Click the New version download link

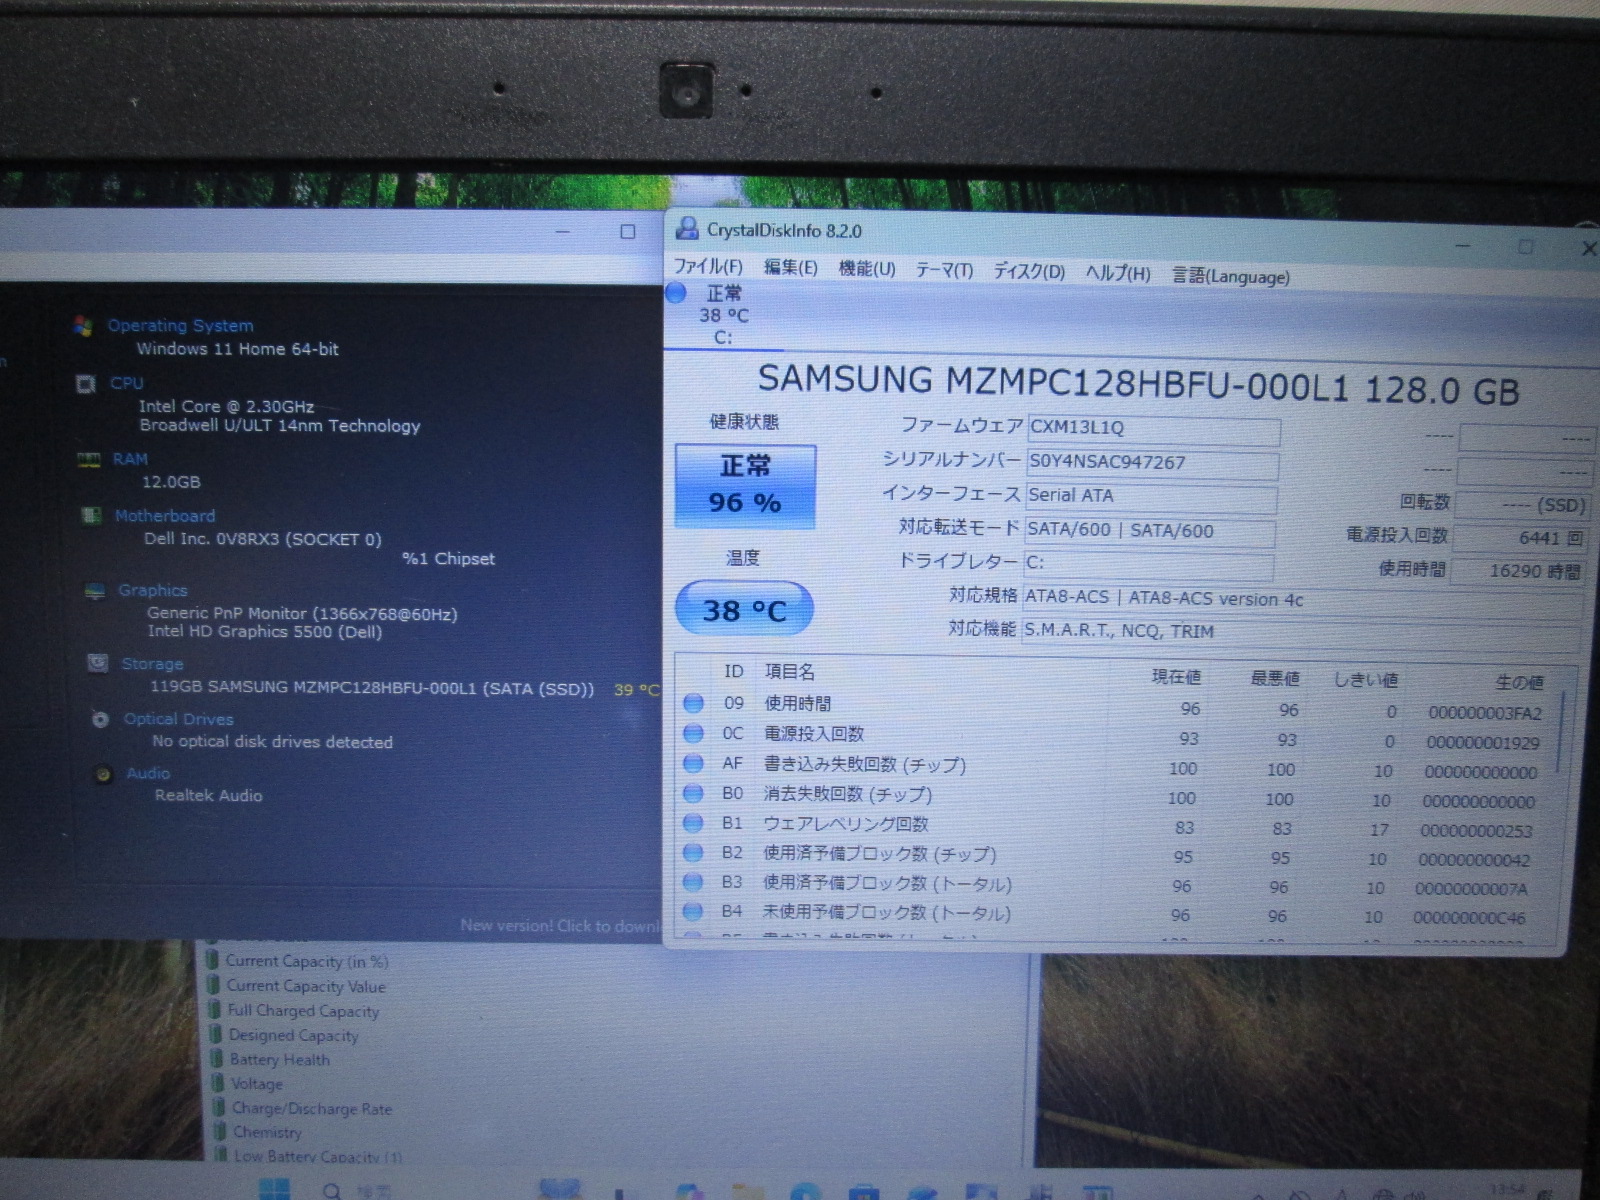click(560, 926)
